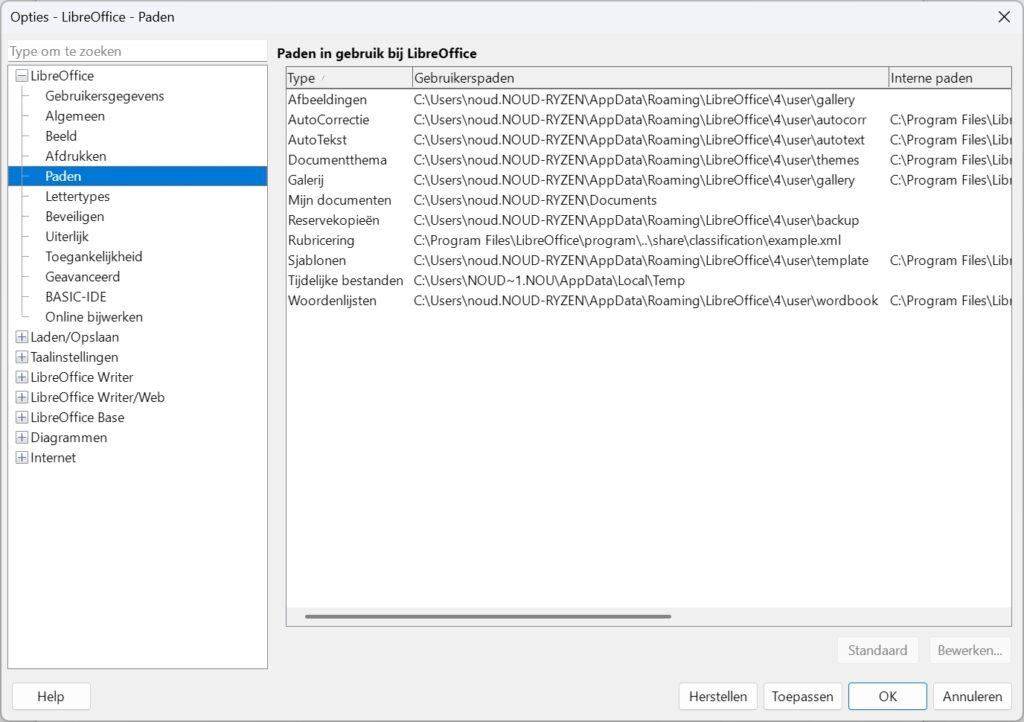
Task: Select the Taalinstellingen label in tree
Action: [x=74, y=357]
